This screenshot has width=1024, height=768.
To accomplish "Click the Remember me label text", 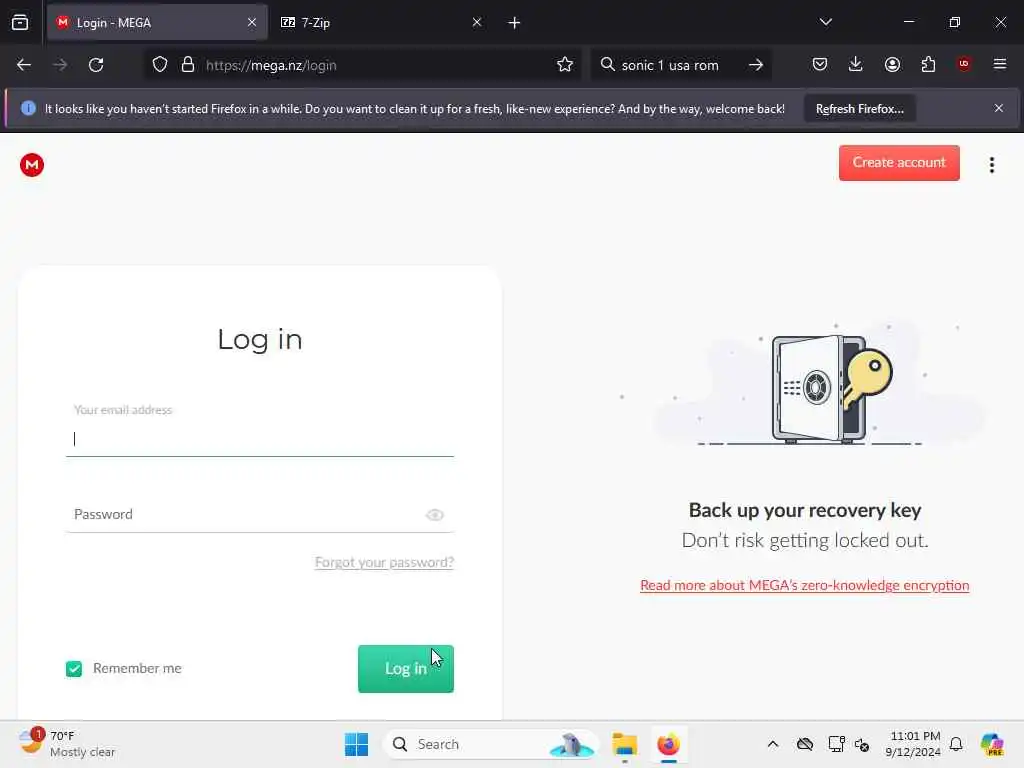I will [x=137, y=669].
